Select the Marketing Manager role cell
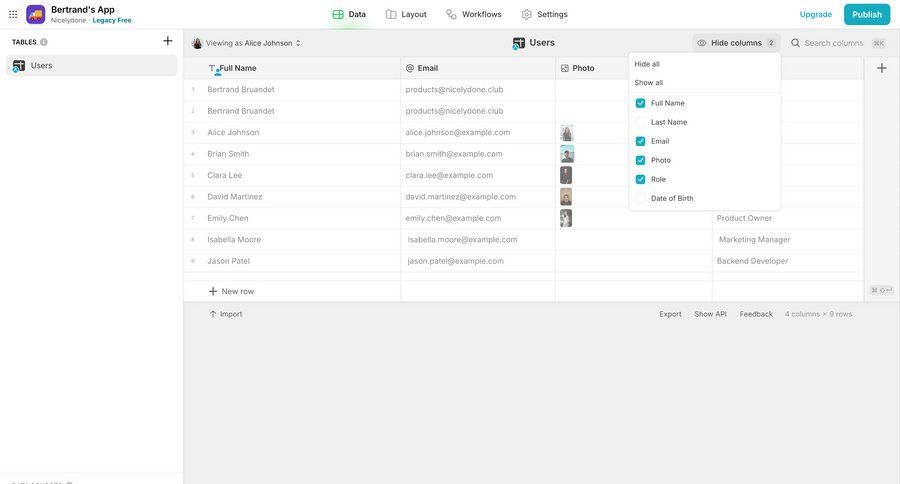The height and width of the screenshot is (484, 900). point(788,239)
